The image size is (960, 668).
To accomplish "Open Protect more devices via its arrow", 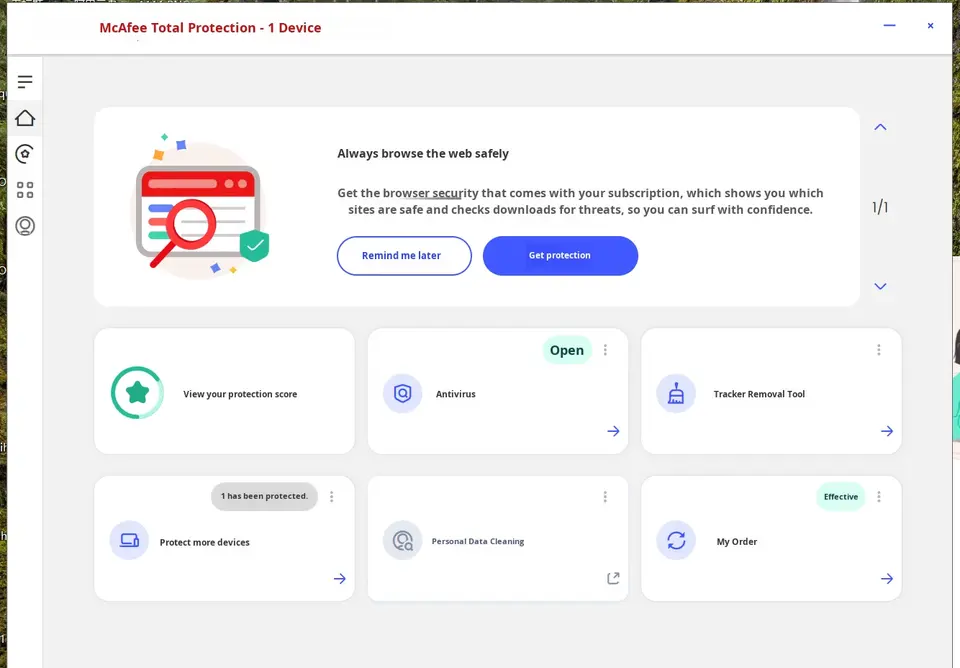I will pos(340,579).
